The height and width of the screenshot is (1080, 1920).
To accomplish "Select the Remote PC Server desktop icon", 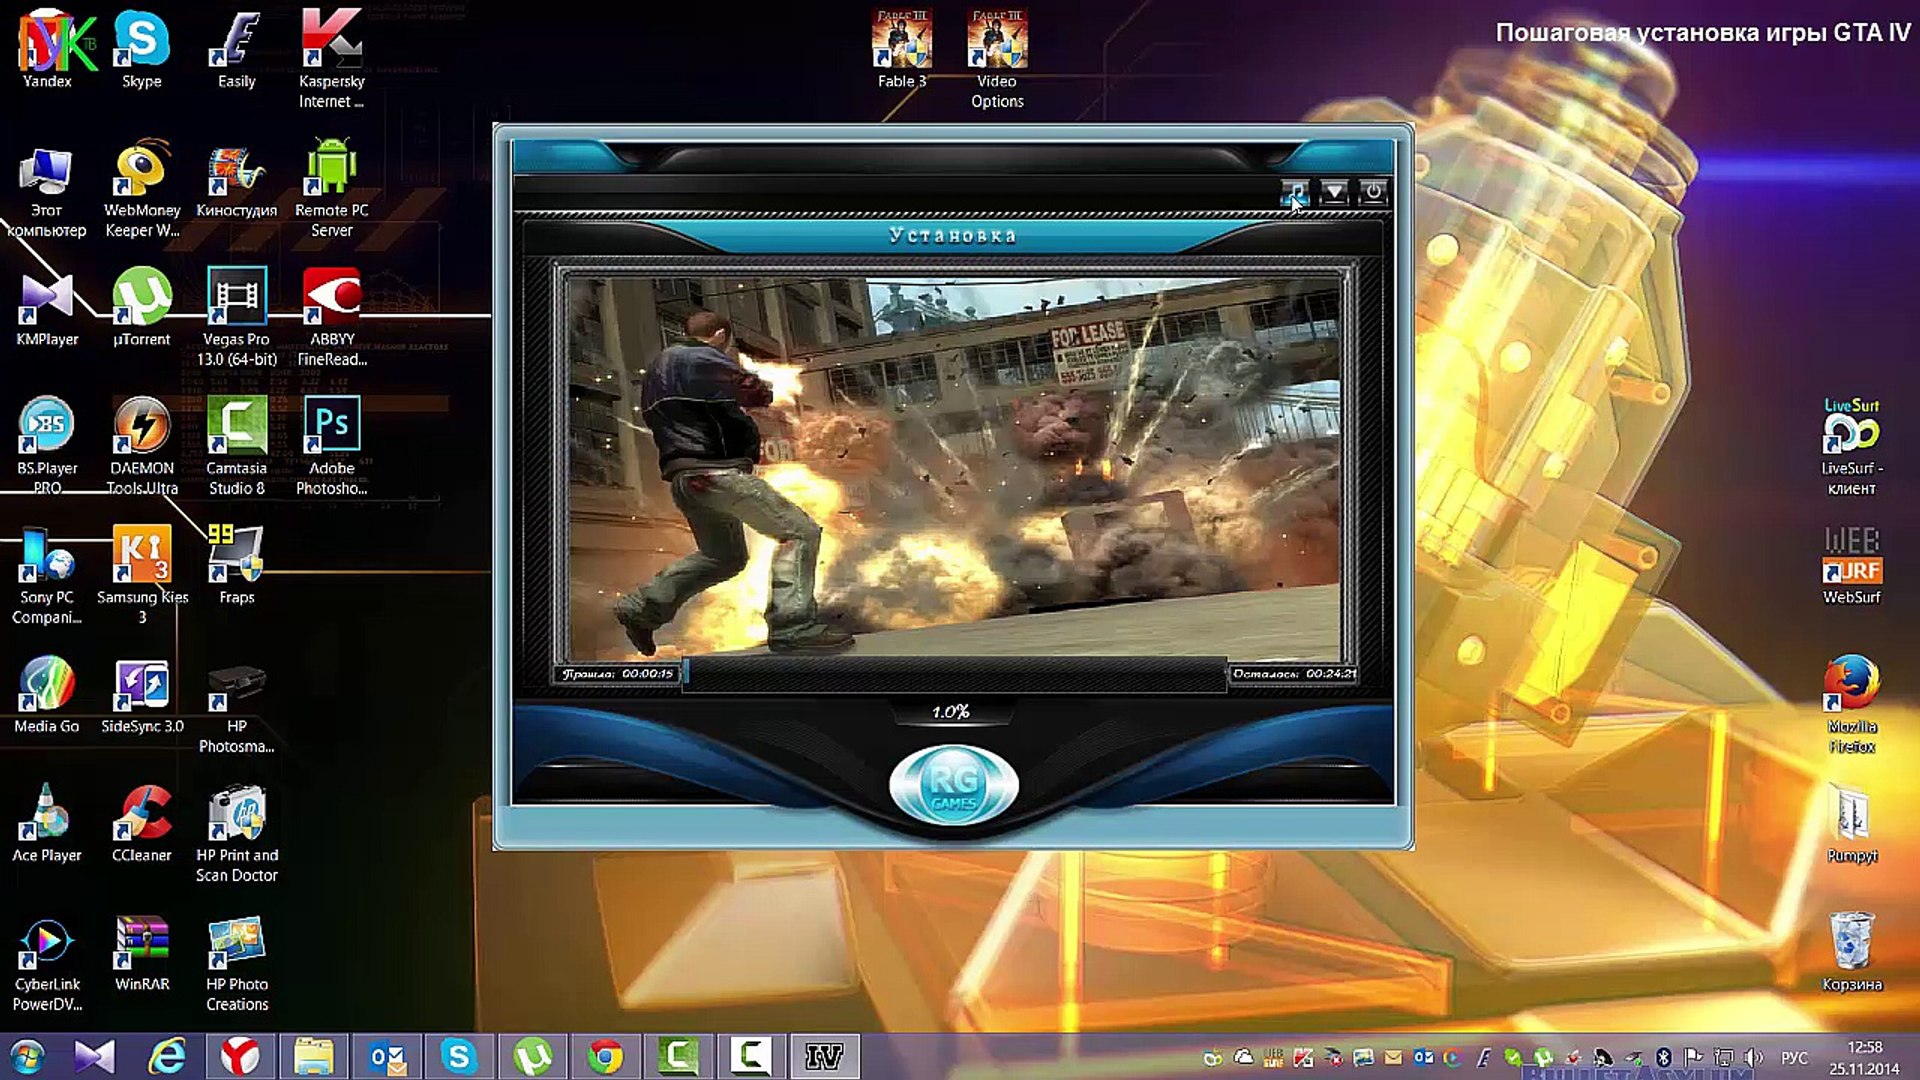I will (332, 188).
